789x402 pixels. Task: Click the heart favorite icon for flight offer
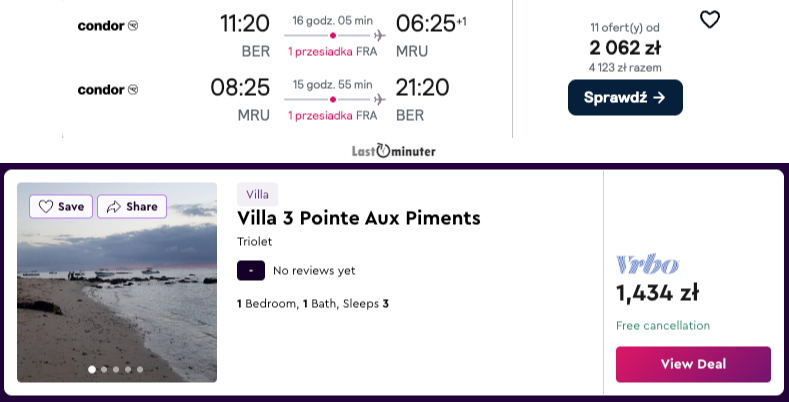click(x=710, y=20)
